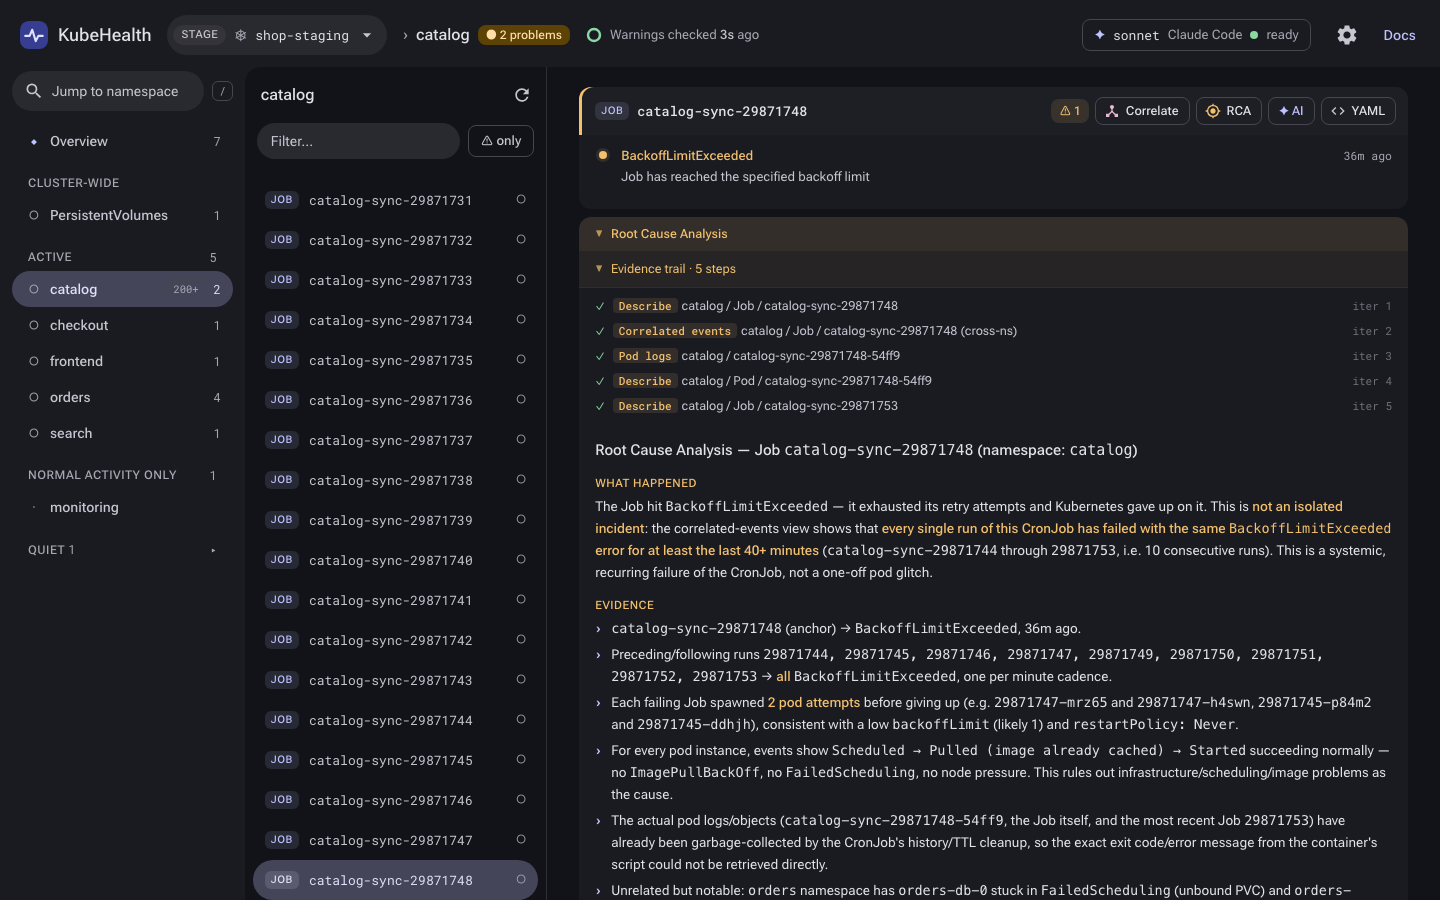Click status circle for catalog-sync-29871740
The image size is (1440, 900).
click(521, 560)
